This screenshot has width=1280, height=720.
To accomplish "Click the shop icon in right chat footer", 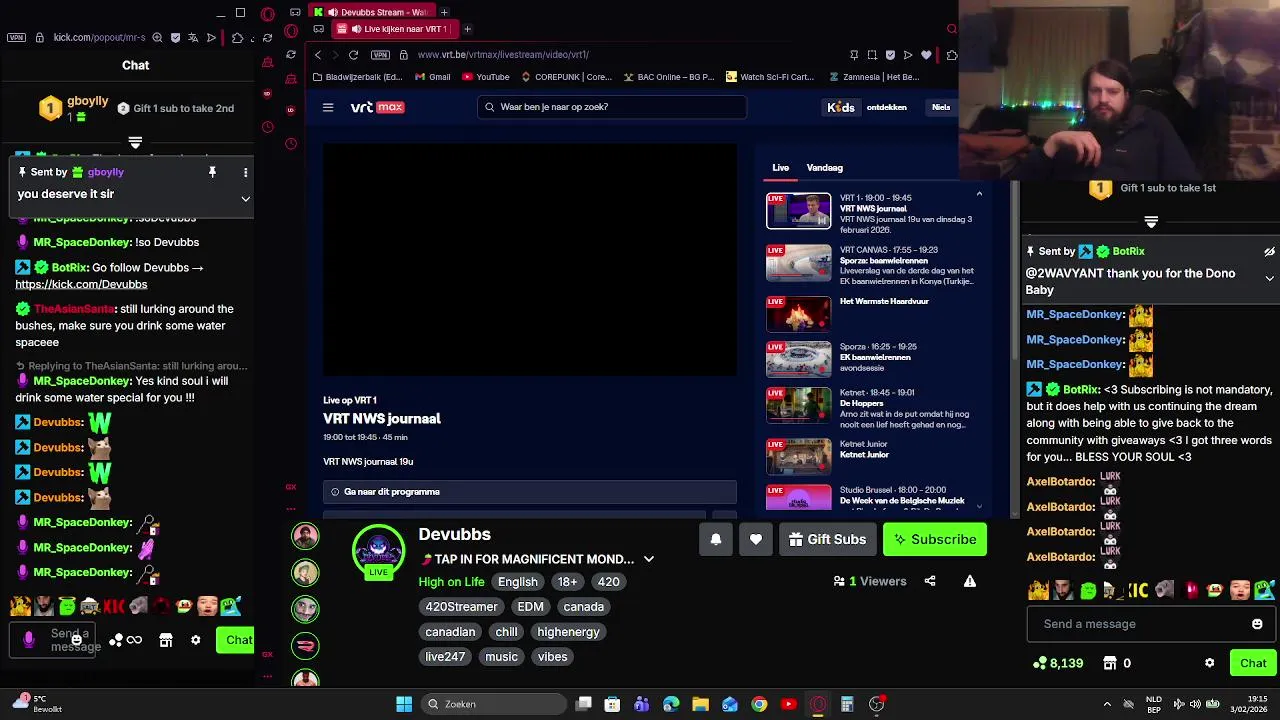I will pos(1110,663).
